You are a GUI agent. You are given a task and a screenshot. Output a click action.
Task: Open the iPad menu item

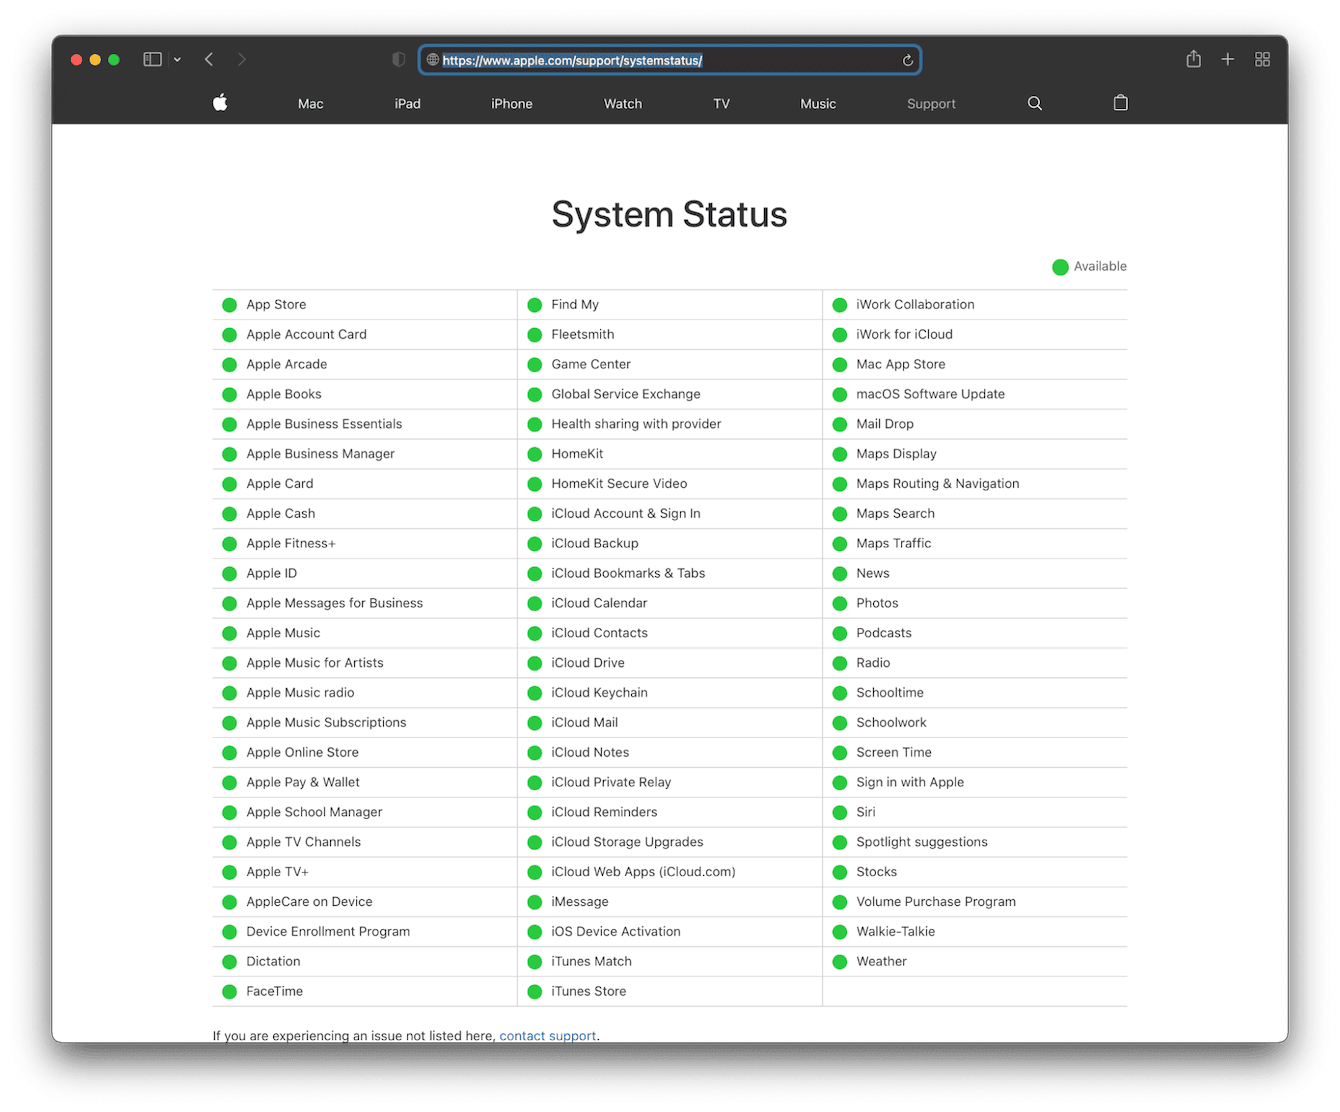point(408,104)
